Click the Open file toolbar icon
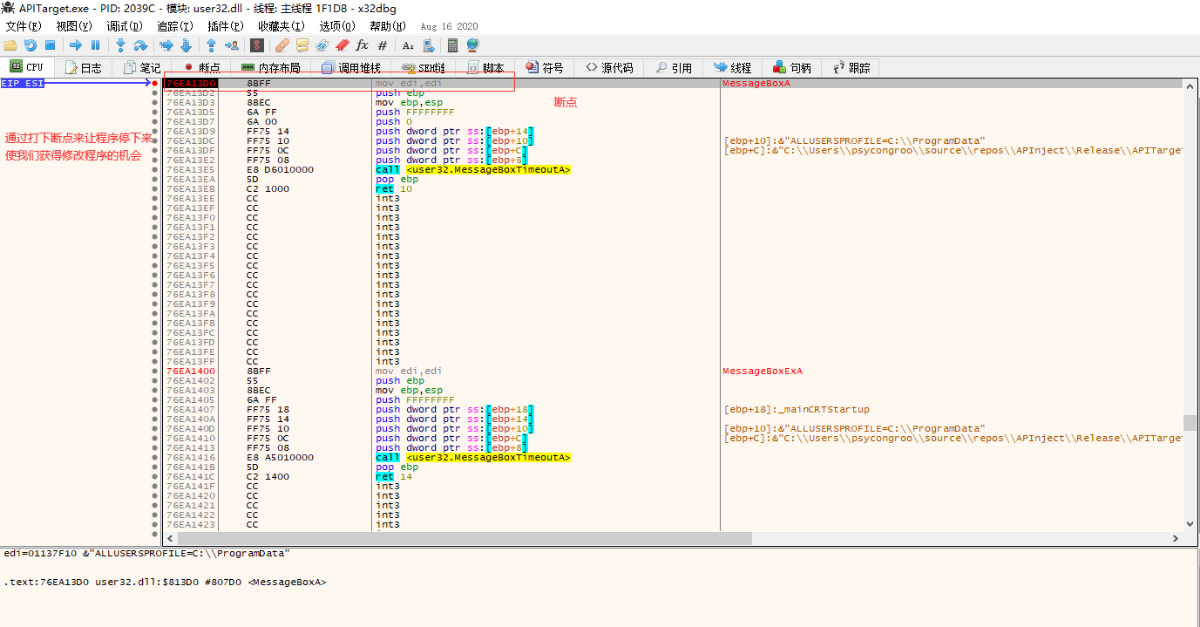 [10, 45]
